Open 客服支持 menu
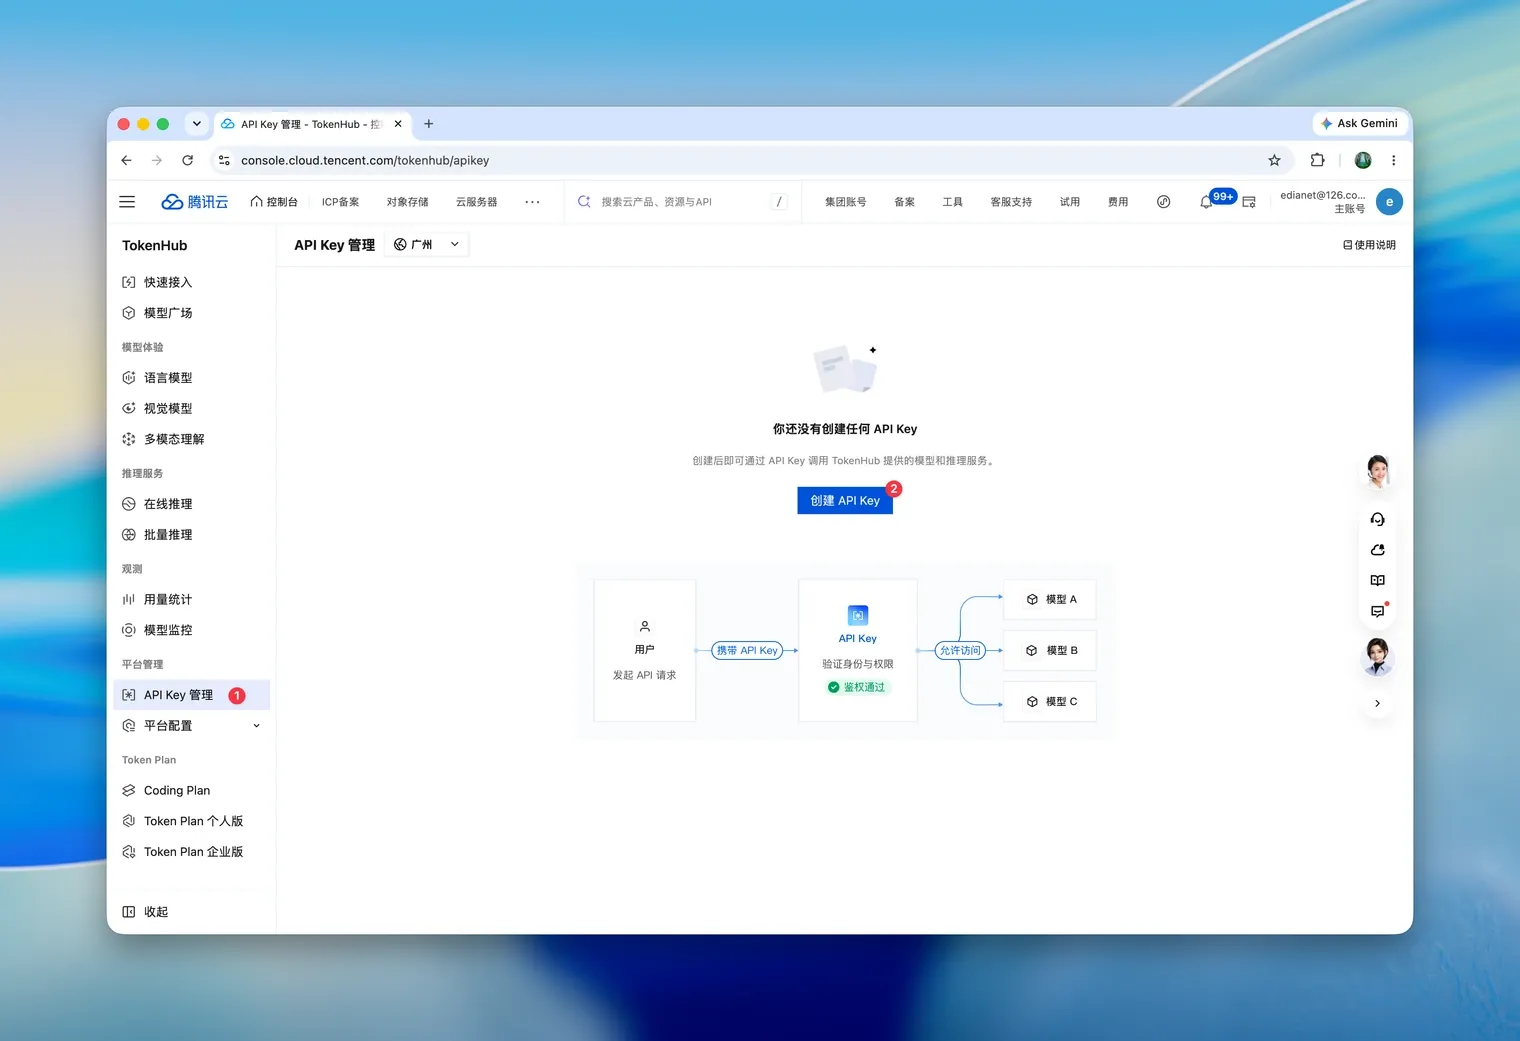 [1011, 202]
